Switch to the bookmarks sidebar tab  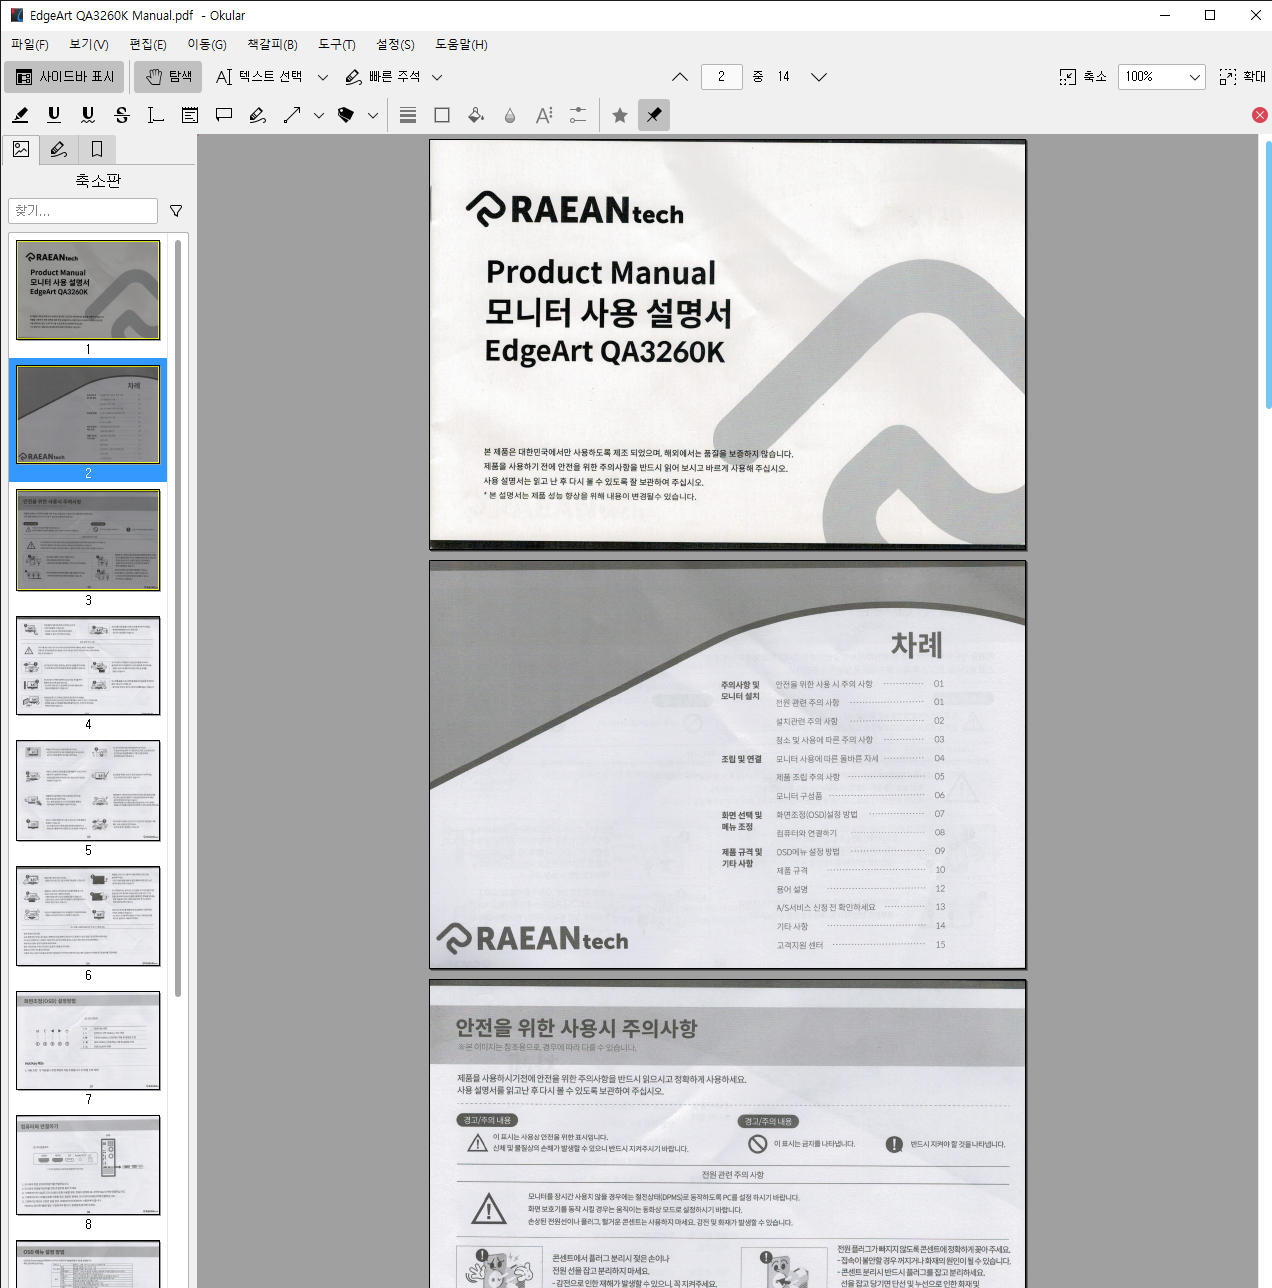[x=97, y=149]
